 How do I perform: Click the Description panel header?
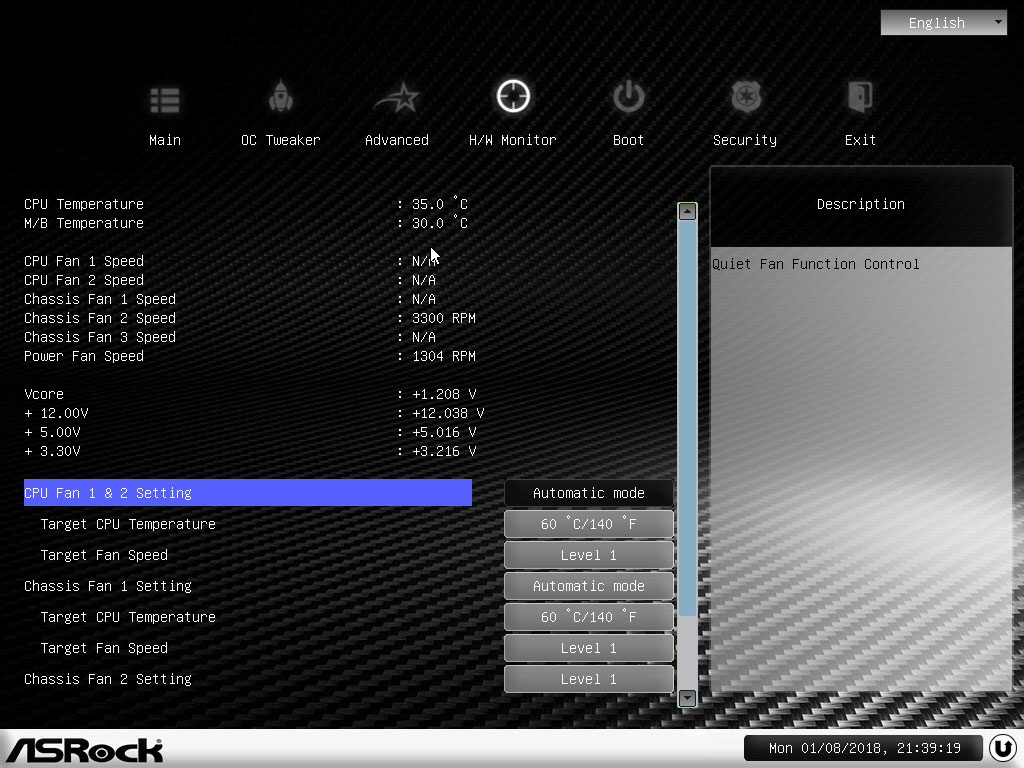[x=861, y=204]
